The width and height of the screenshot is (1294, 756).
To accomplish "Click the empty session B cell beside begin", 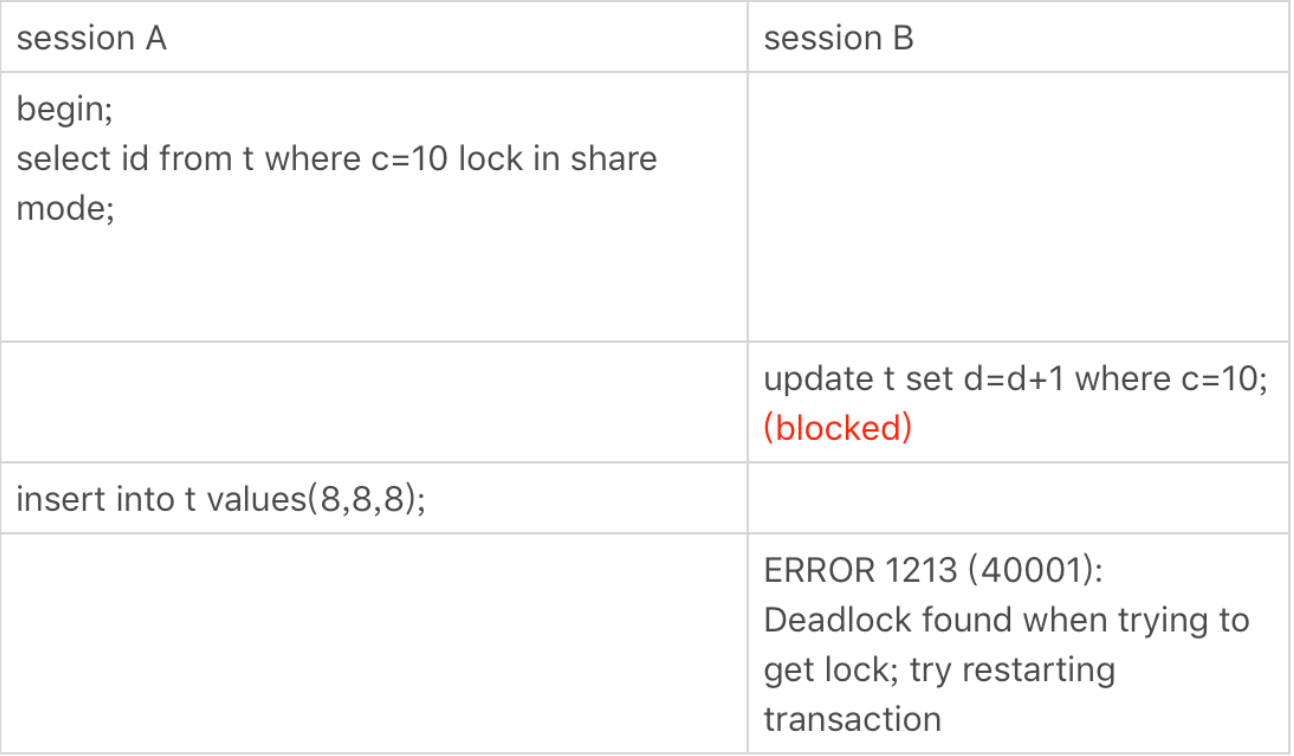I will (1017, 206).
